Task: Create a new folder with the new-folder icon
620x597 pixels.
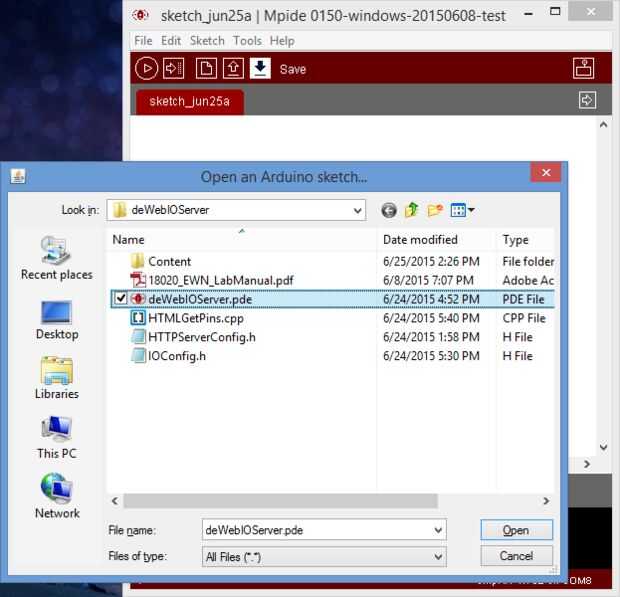Action: coord(435,210)
